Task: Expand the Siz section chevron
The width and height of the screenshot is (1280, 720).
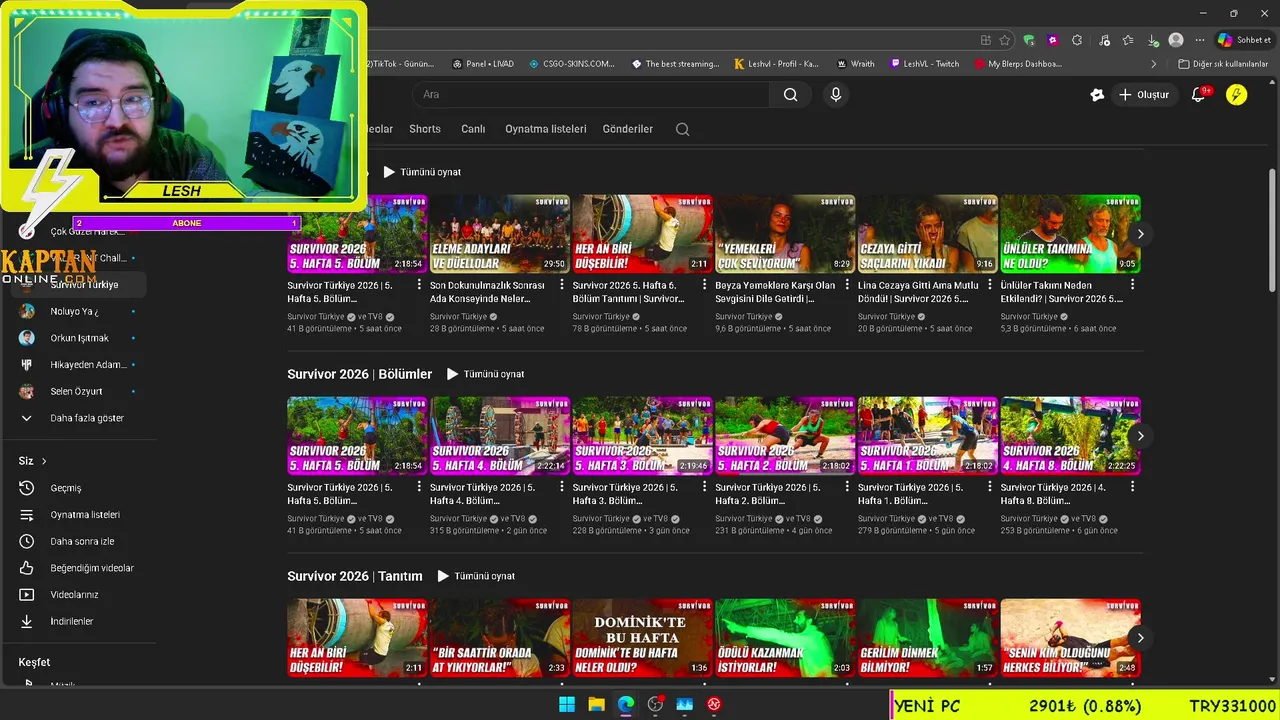Action: (44, 461)
